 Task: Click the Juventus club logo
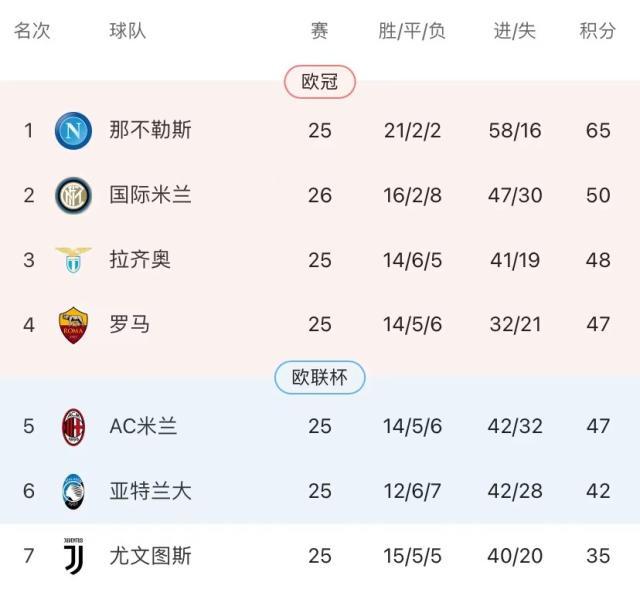click(73, 555)
